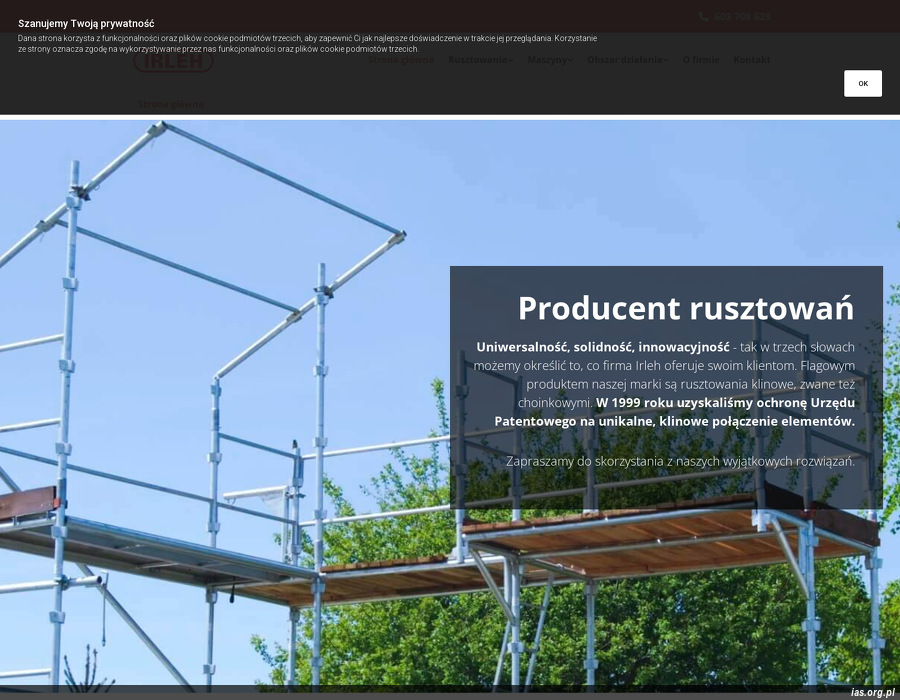Screen dimensions: 900x700
Task: Open the Kontakt page link
Action: [x=752, y=60]
